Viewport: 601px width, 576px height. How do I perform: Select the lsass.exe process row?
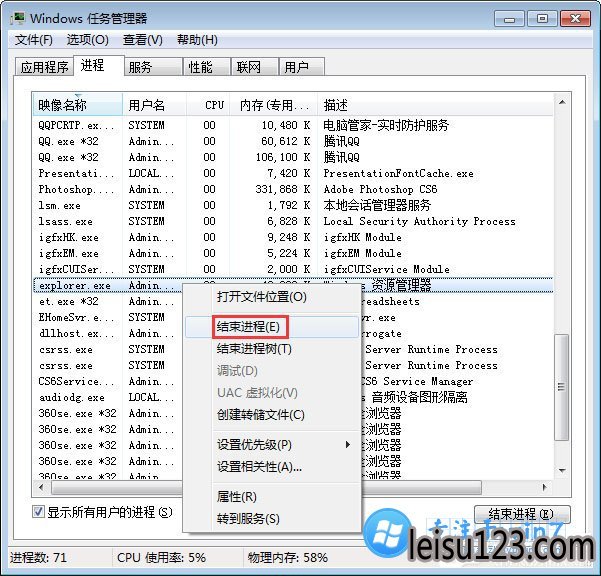click(293, 221)
